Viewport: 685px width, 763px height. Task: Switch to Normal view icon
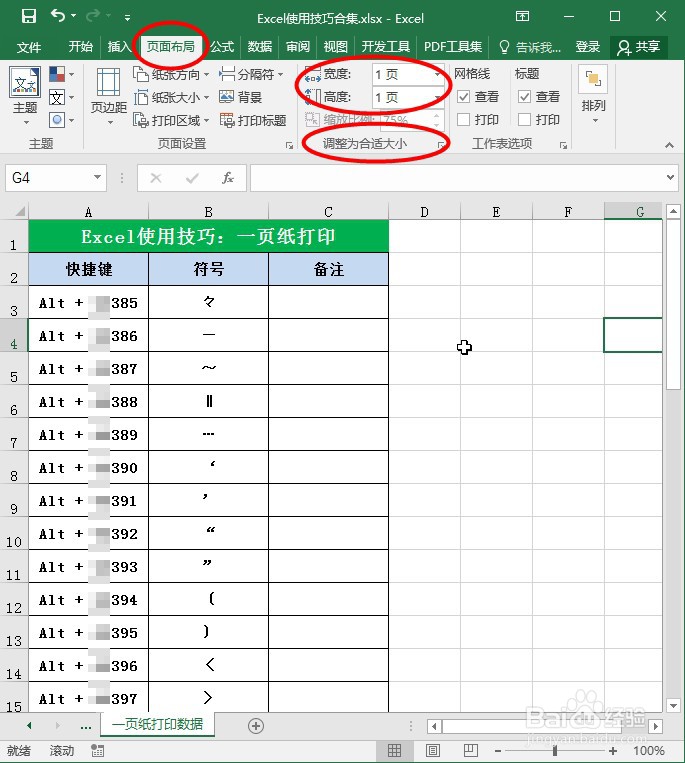(x=394, y=750)
